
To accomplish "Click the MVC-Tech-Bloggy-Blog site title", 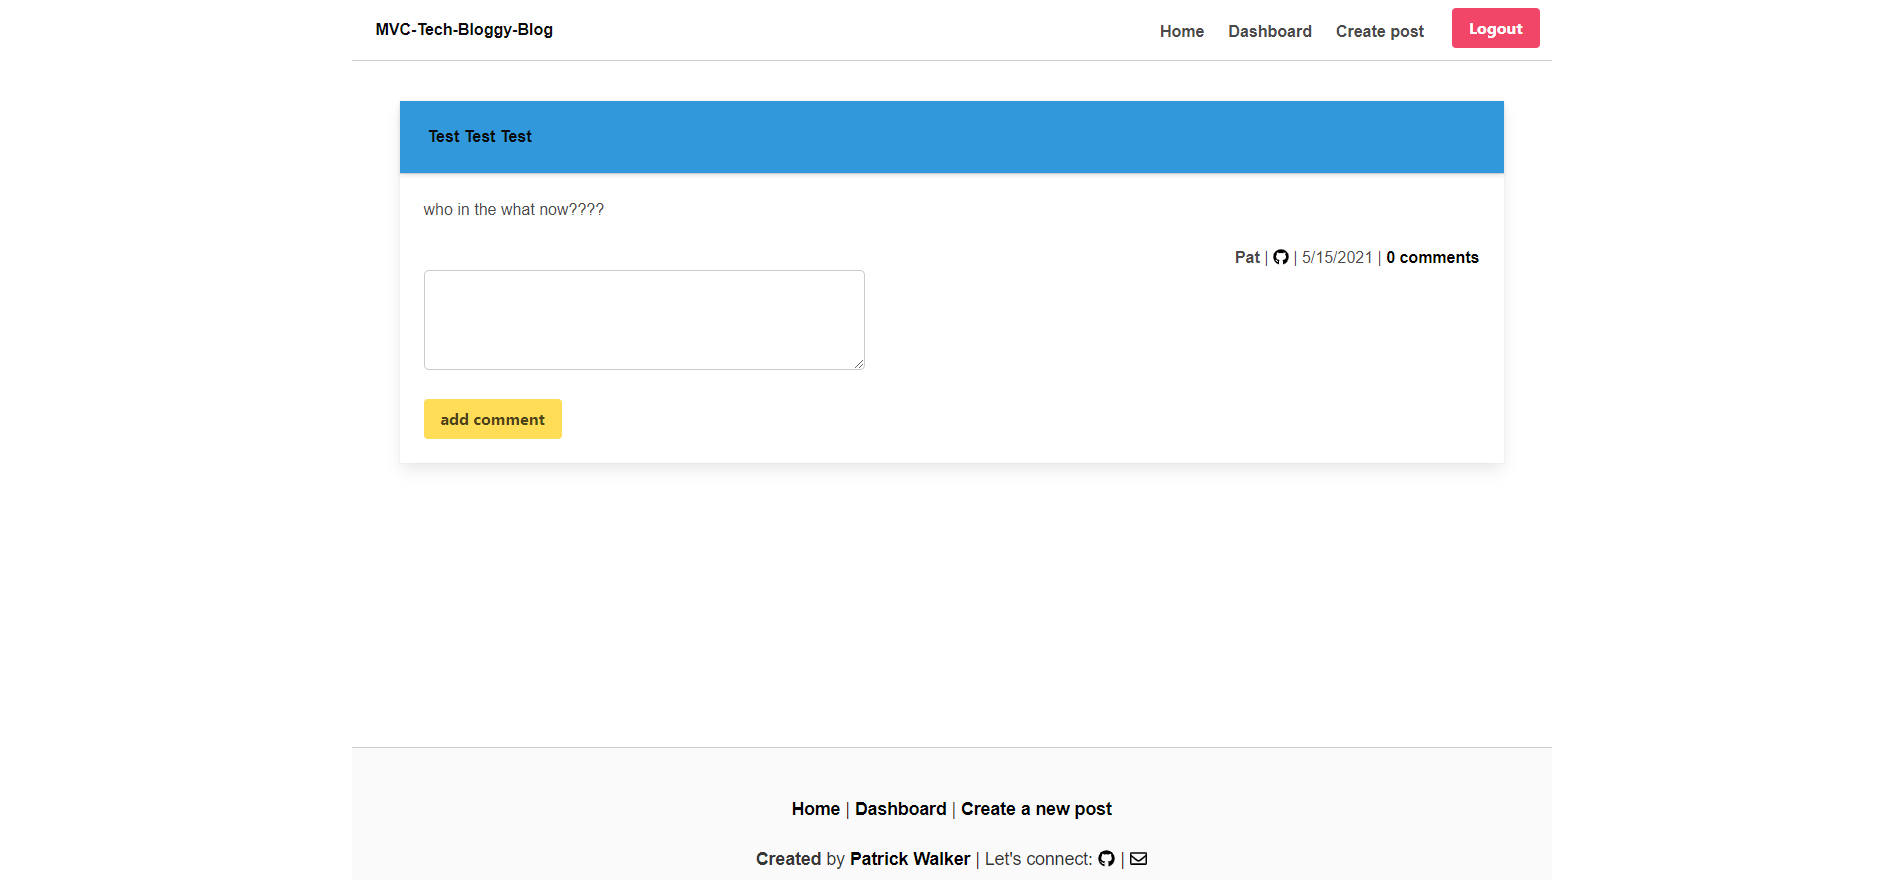I will tap(464, 30).
